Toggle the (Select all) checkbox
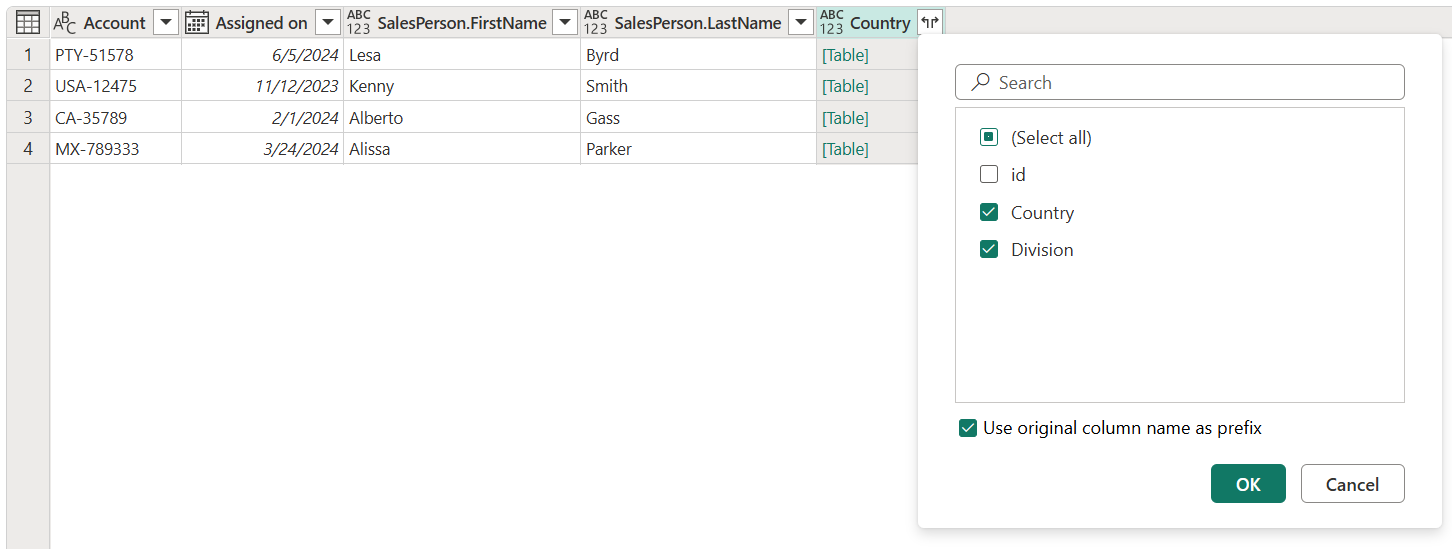Image resolution: width=1452 pixels, height=549 pixels. (989, 137)
